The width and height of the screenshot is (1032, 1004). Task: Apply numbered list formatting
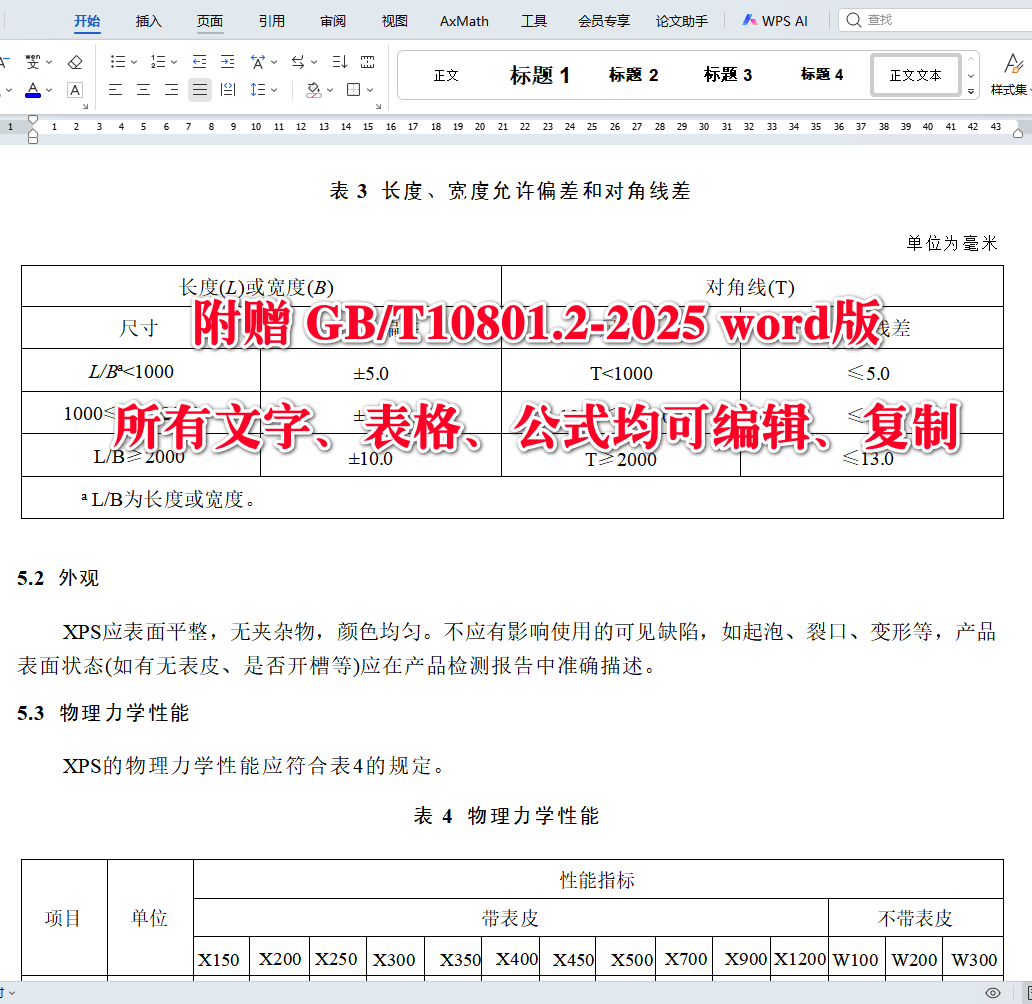(158, 62)
